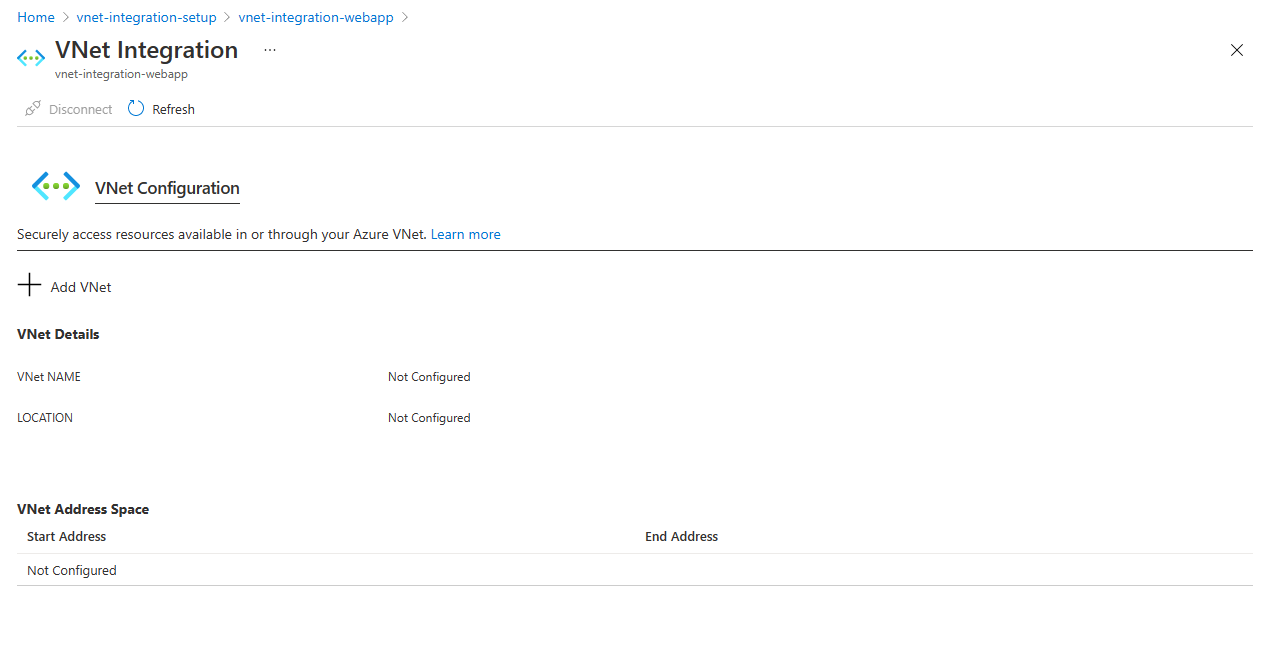Click the Disconnect plug icon
This screenshot has height=659, width=1268.
33,108
